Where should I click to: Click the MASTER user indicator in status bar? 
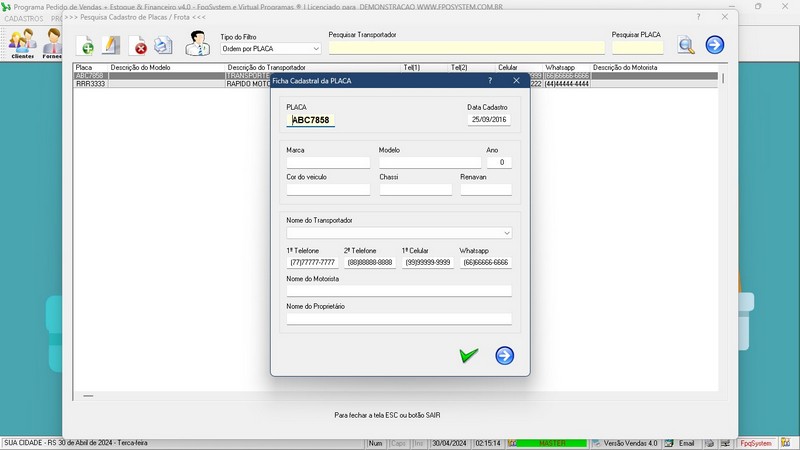point(552,443)
